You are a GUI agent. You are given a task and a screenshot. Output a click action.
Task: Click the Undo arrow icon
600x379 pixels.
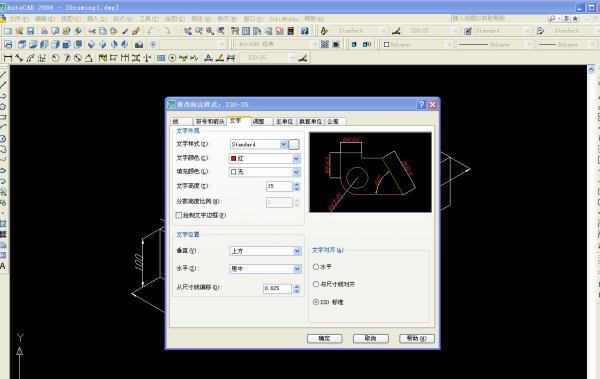(150, 31)
